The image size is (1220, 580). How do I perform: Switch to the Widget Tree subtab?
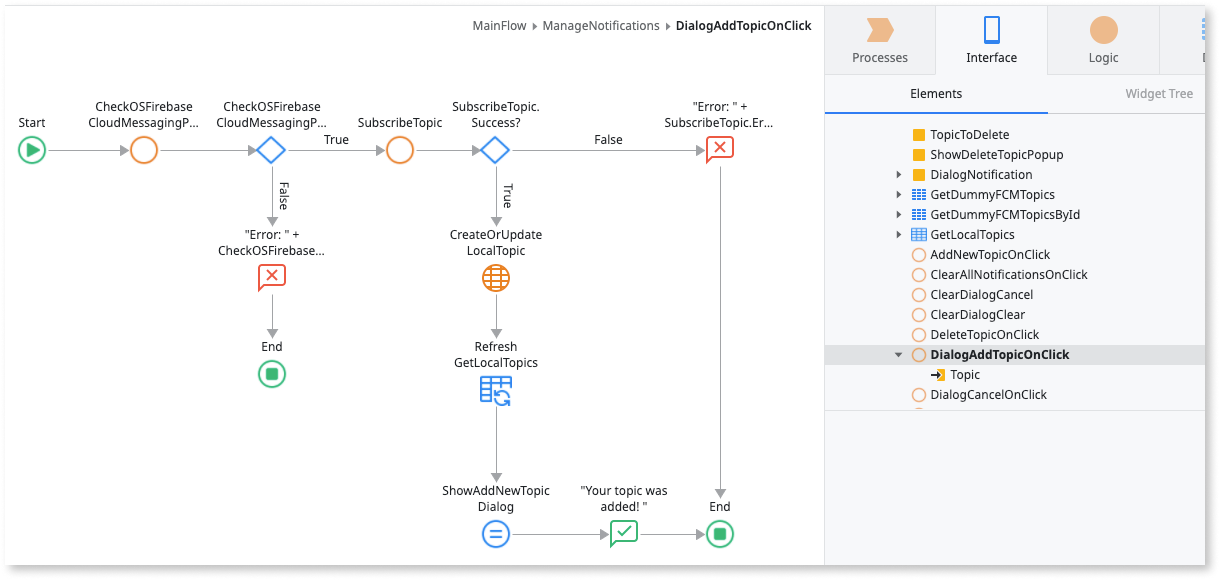click(x=1159, y=94)
